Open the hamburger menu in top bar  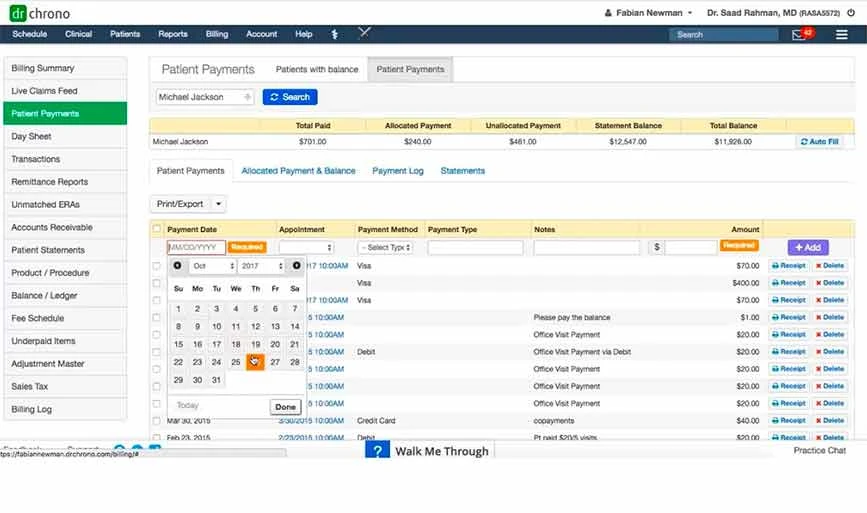coord(842,34)
